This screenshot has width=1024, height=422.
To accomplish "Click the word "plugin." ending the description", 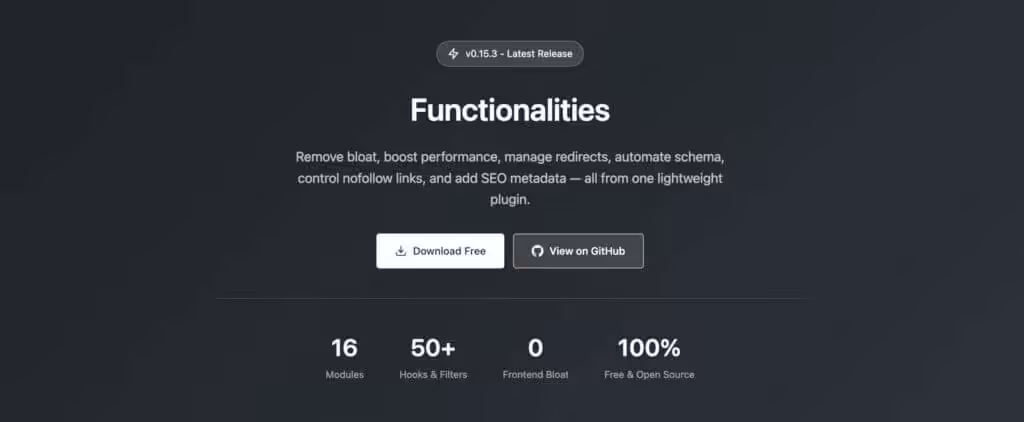I will pyautogui.click(x=510, y=199).
